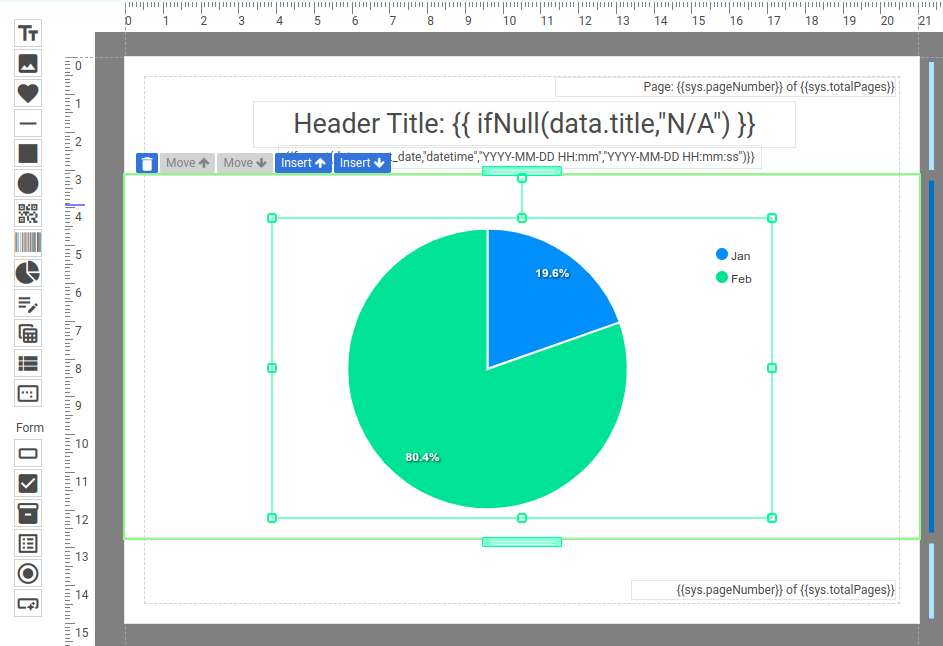943x646 pixels.
Task: Select the Circle shape tool
Action: 28,183
